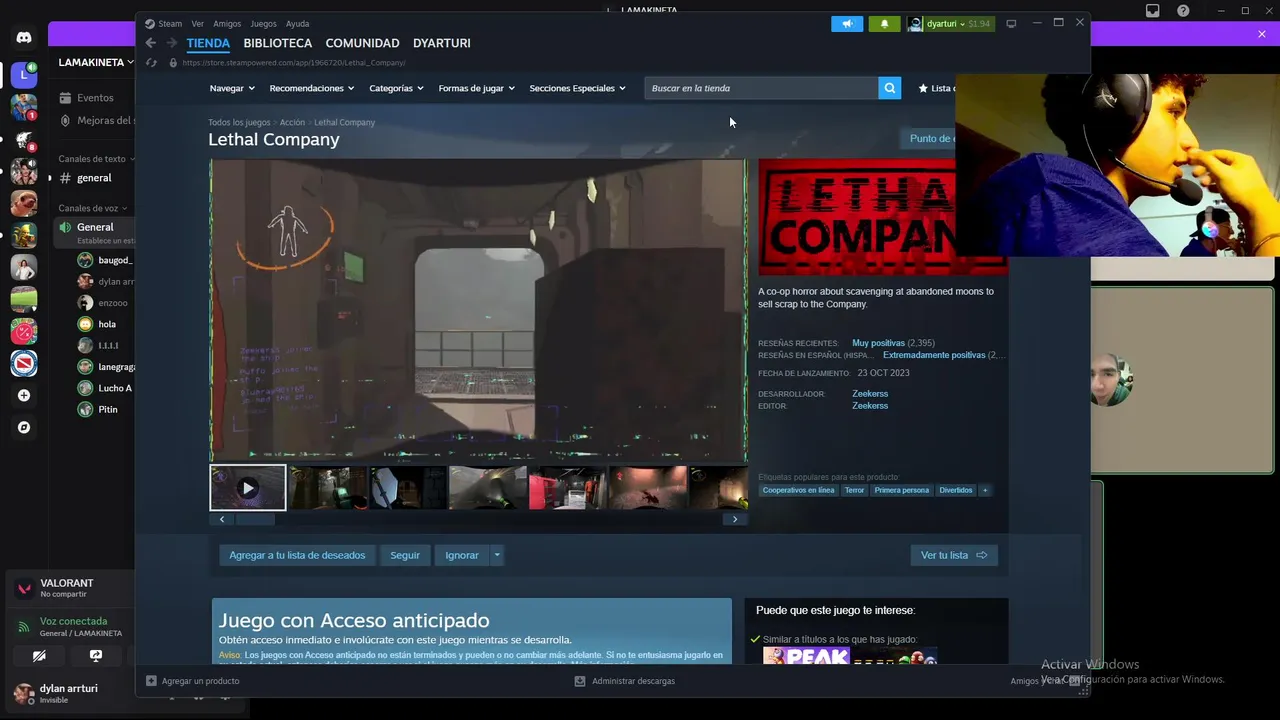Select the Terror tag

click(x=854, y=490)
